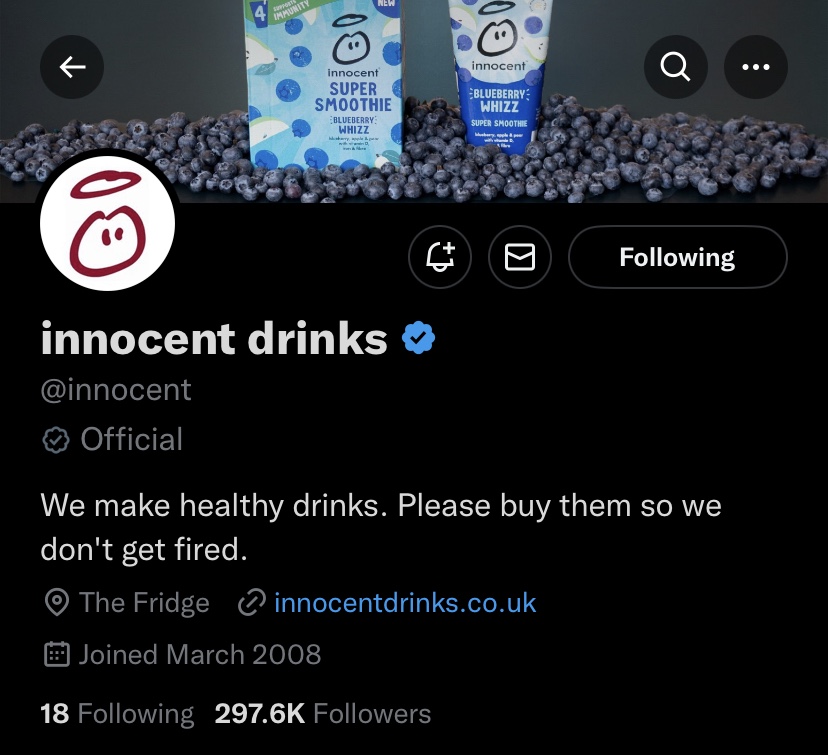View the 297.6K Followers list
Viewport: 828px width, 755px height.
322,714
